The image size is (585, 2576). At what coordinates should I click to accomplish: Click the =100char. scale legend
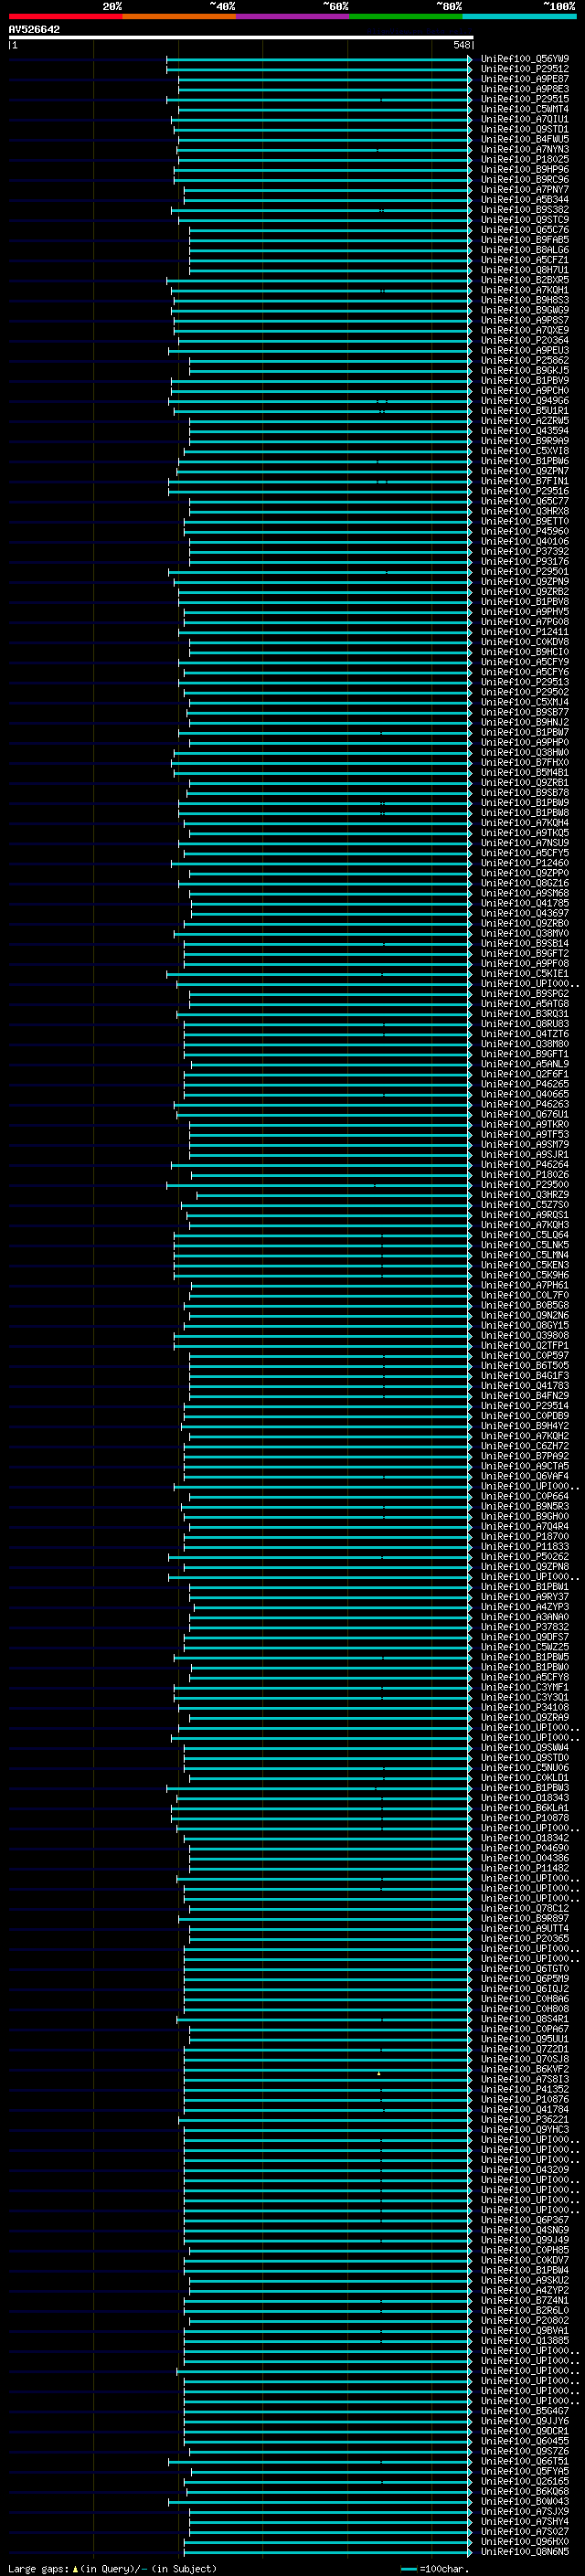(x=433, y=2568)
